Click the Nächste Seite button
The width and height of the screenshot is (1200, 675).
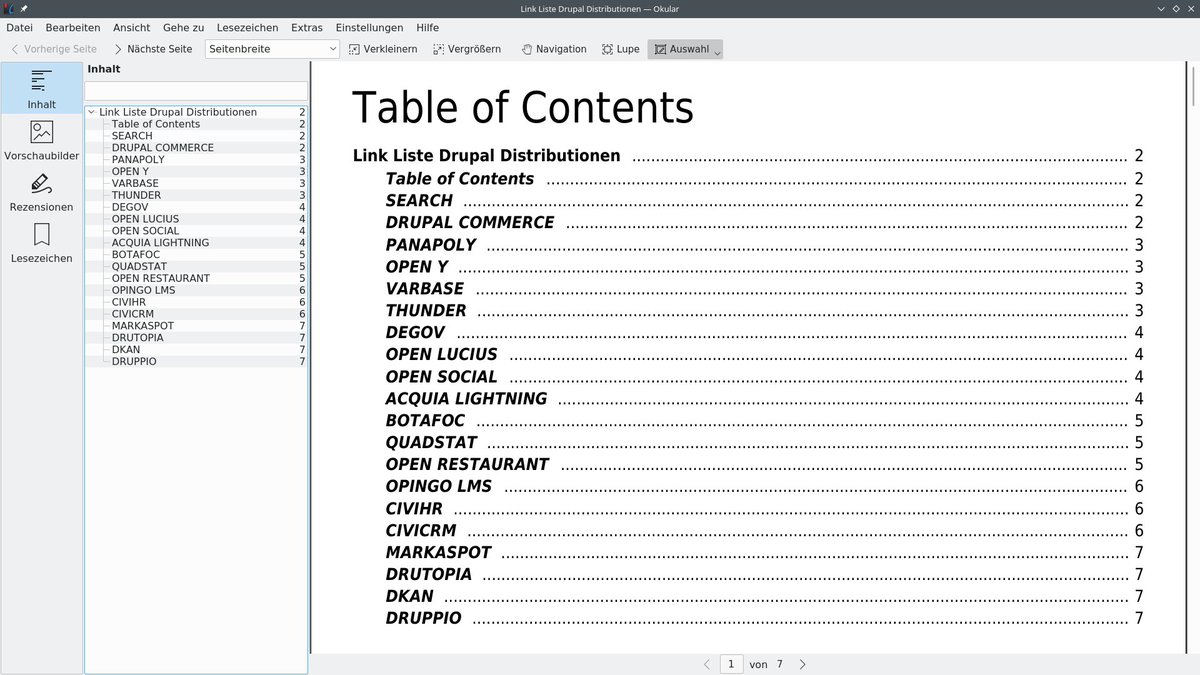coord(152,48)
